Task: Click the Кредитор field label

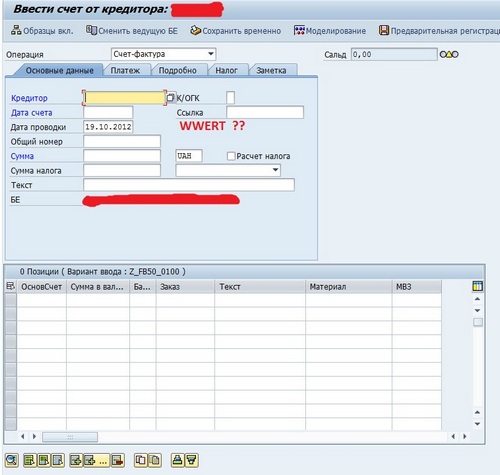Action: [29, 98]
